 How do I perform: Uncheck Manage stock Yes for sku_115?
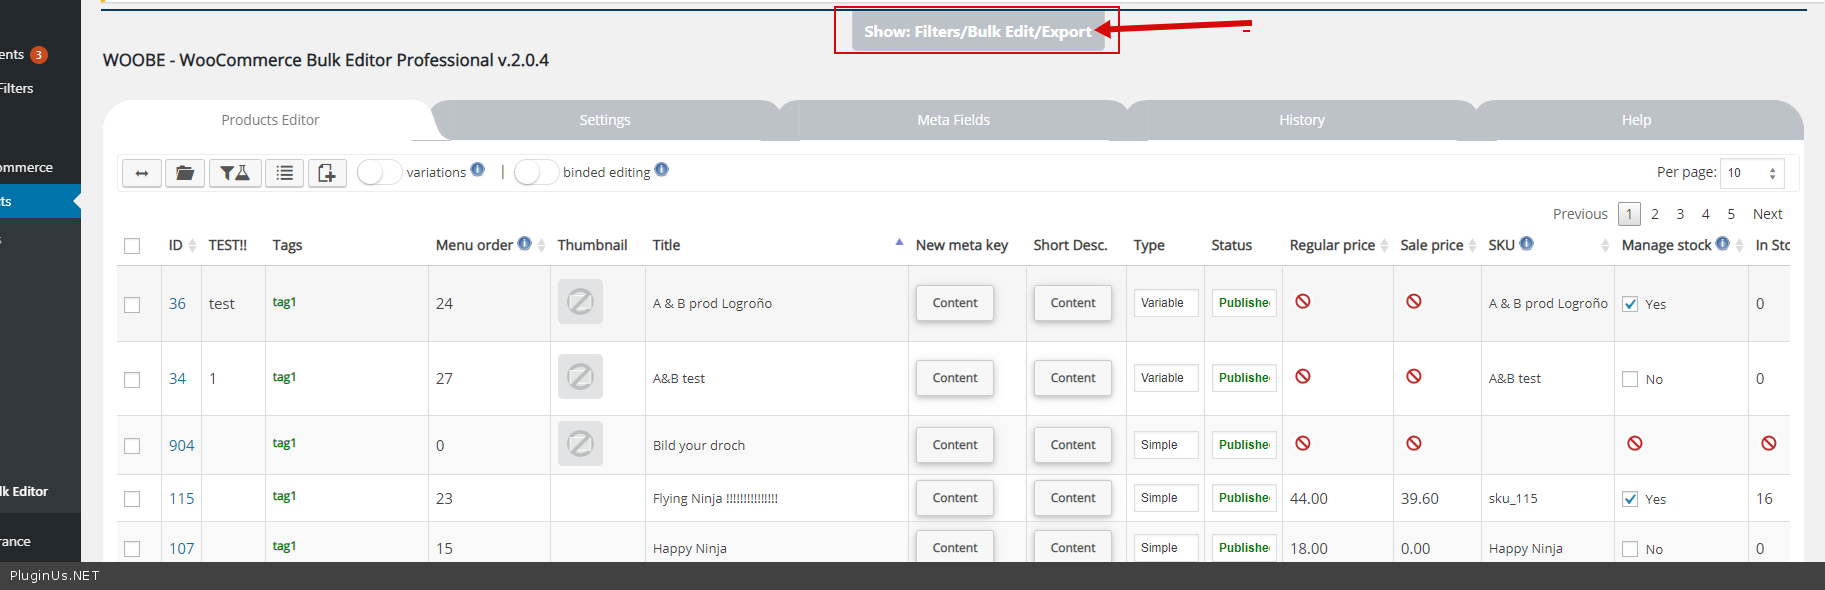pyautogui.click(x=1630, y=499)
